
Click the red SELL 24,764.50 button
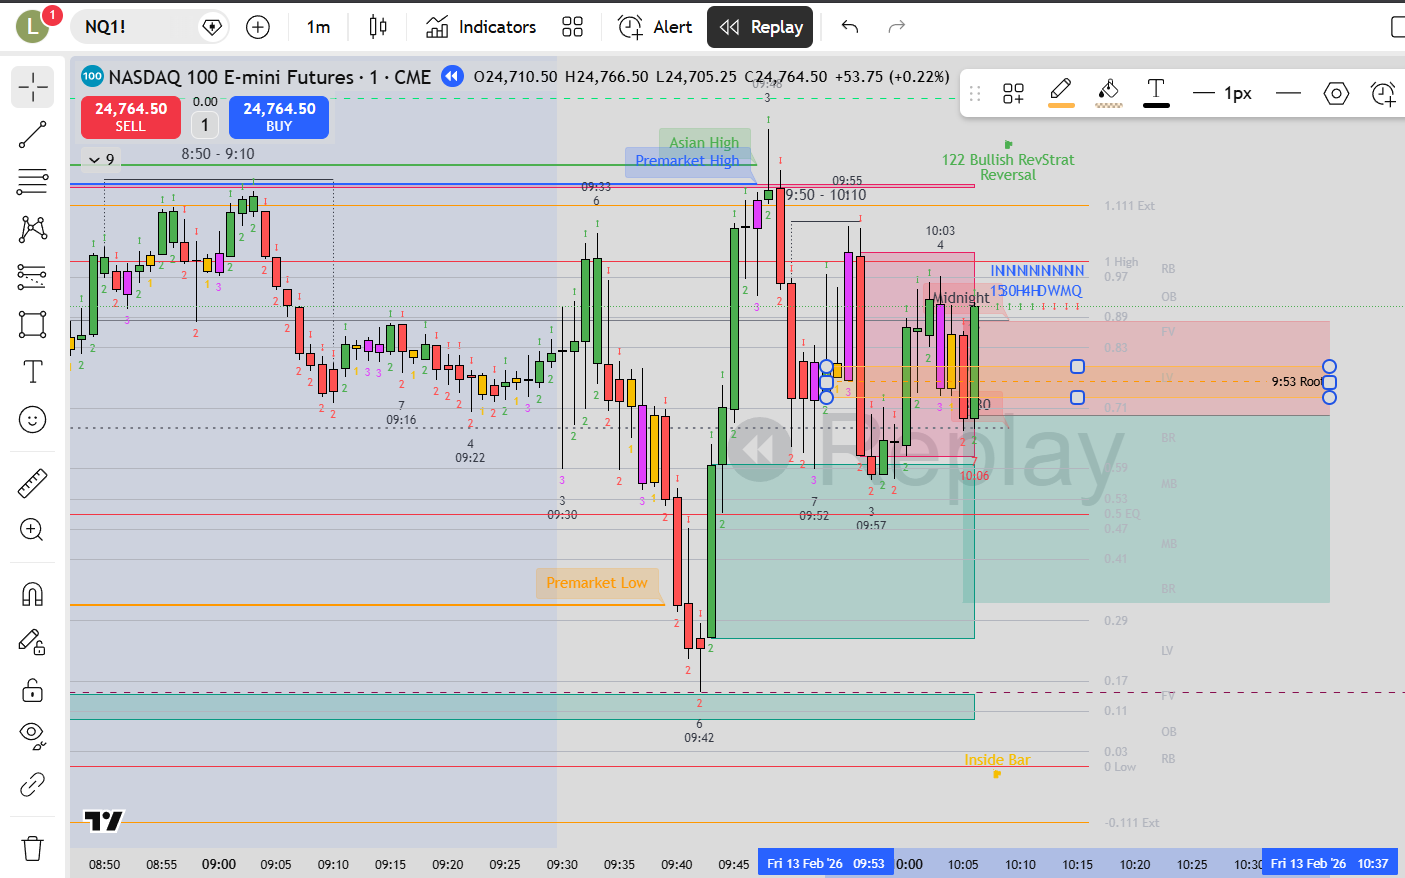pos(131,117)
